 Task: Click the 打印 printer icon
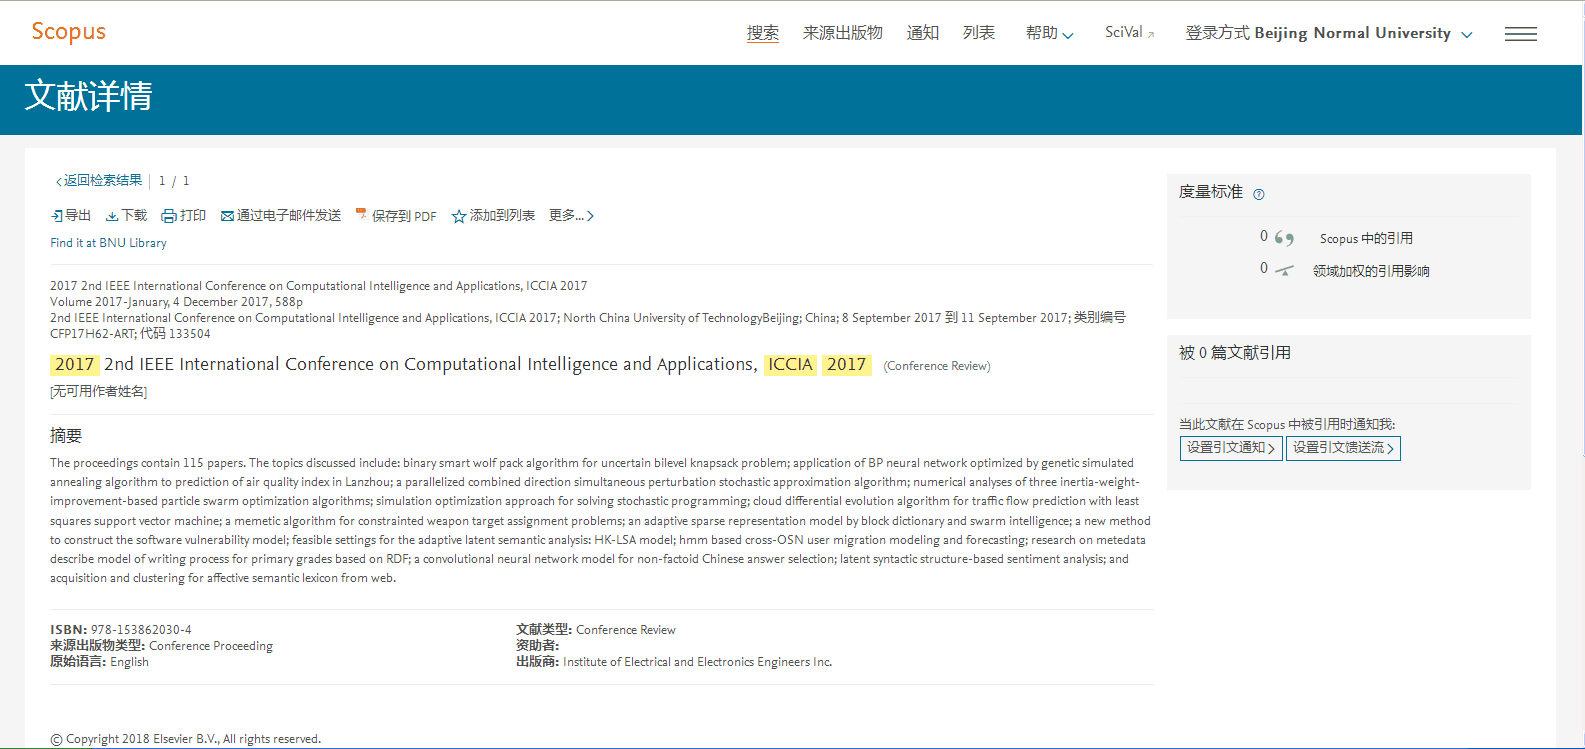click(169, 216)
